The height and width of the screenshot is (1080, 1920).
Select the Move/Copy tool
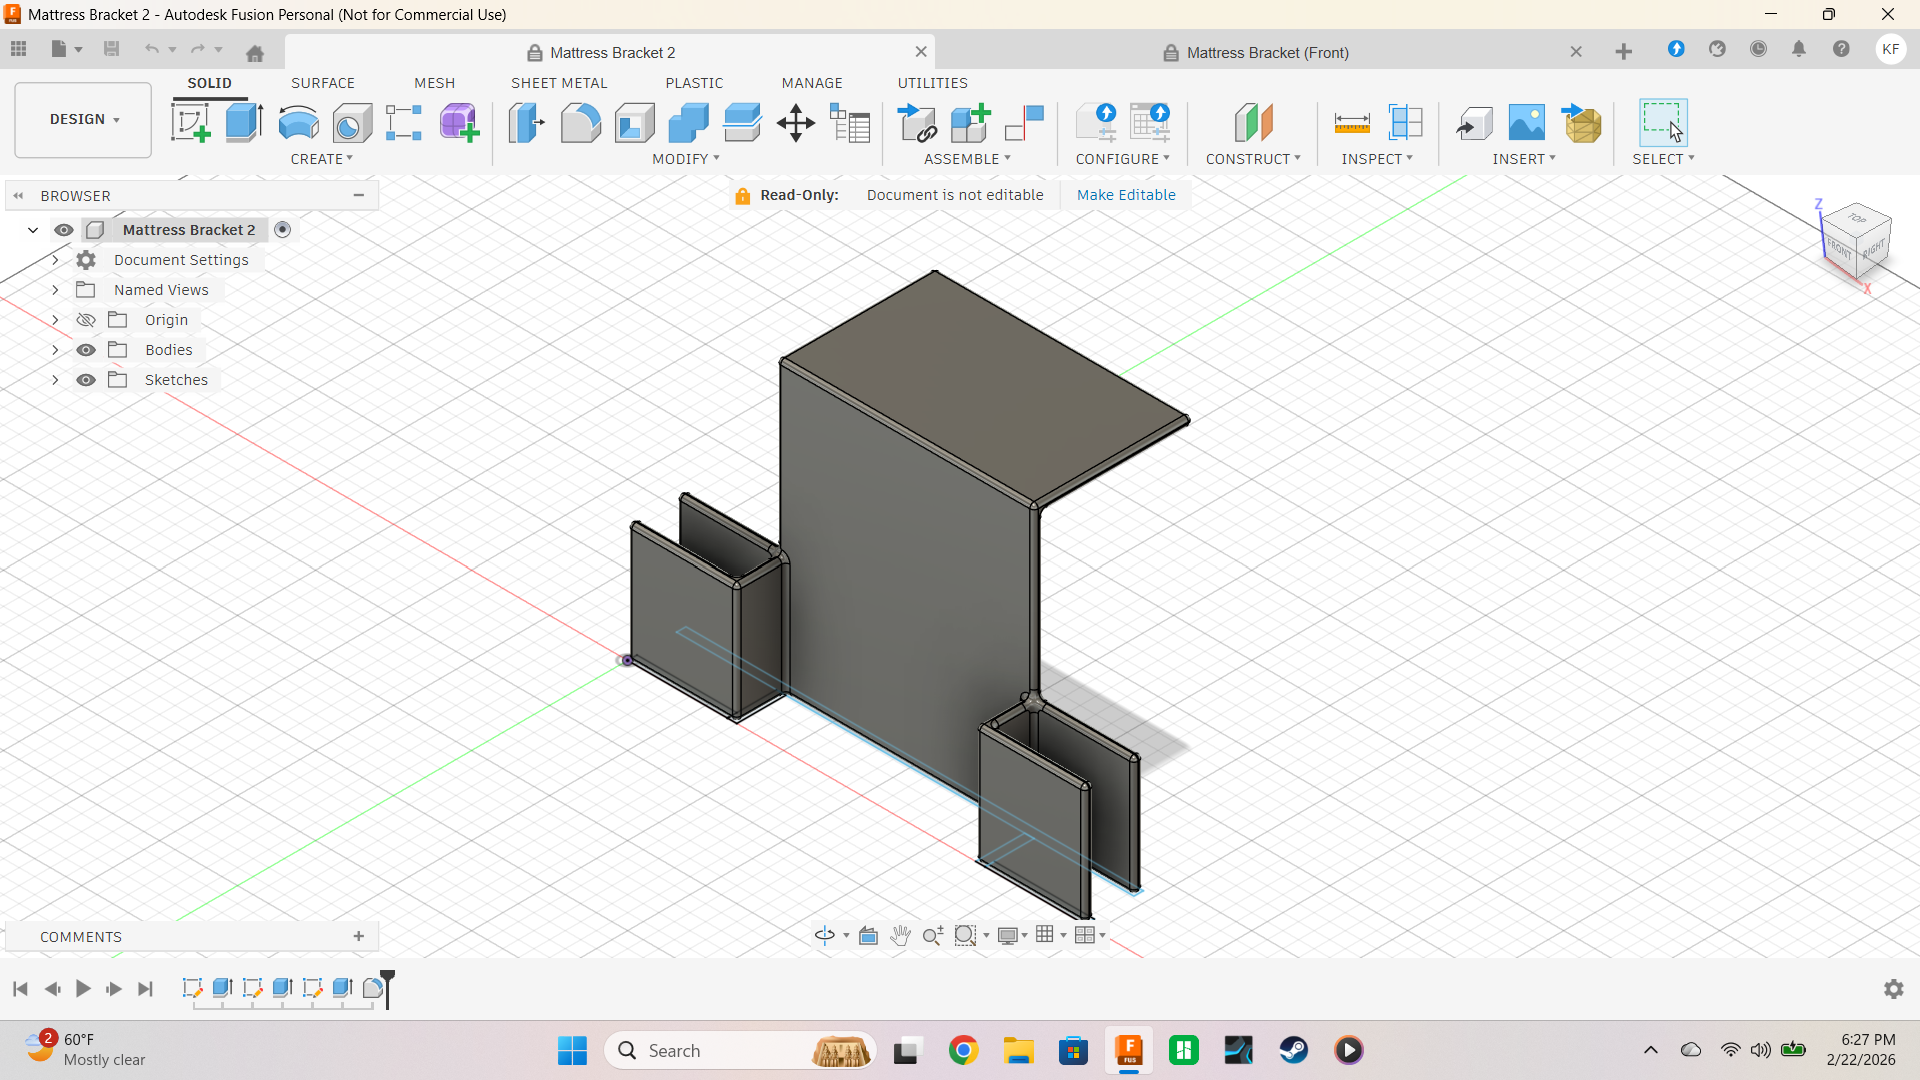pyautogui.click(x=796, y=123)
